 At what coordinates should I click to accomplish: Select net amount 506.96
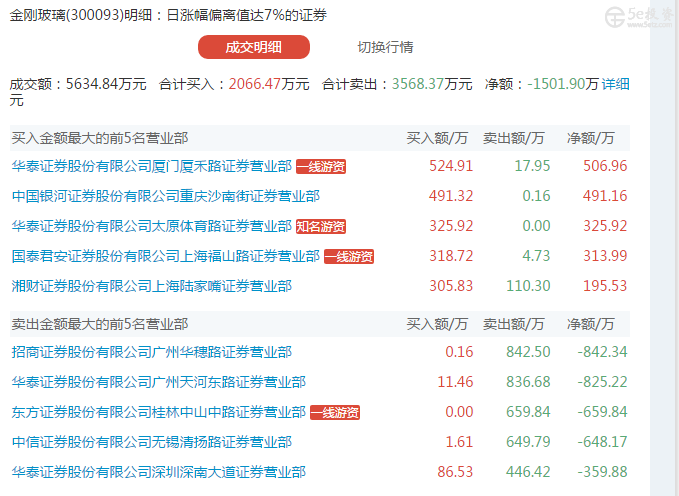tap(605, 166)
